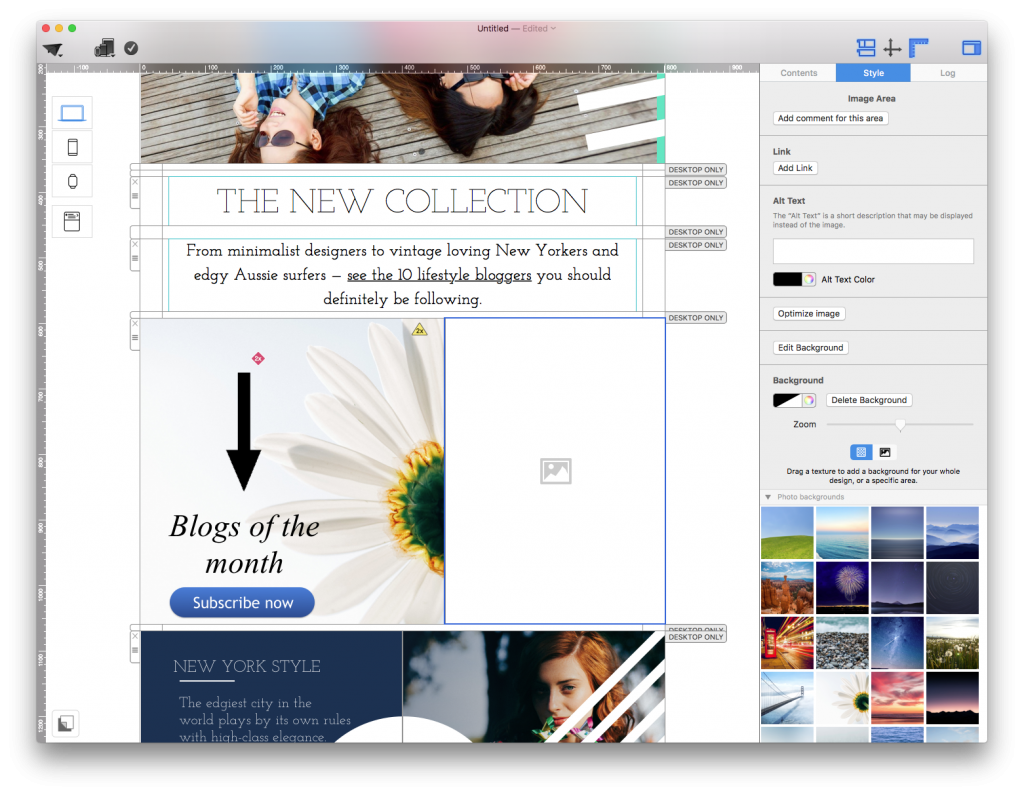Select the texture backgrounds toggle button
The height and width of the screenshot is (795, 1024).
point(861,452)
